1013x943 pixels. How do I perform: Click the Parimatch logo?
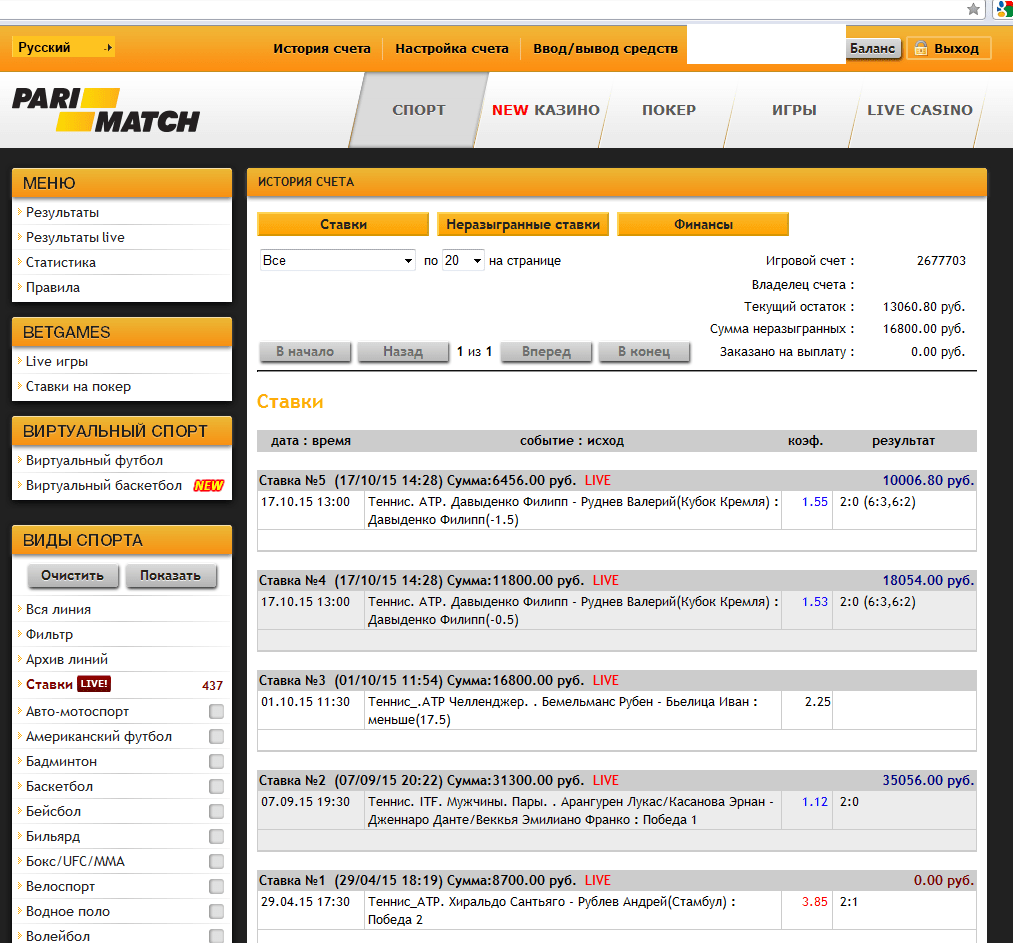pos(106,111)
